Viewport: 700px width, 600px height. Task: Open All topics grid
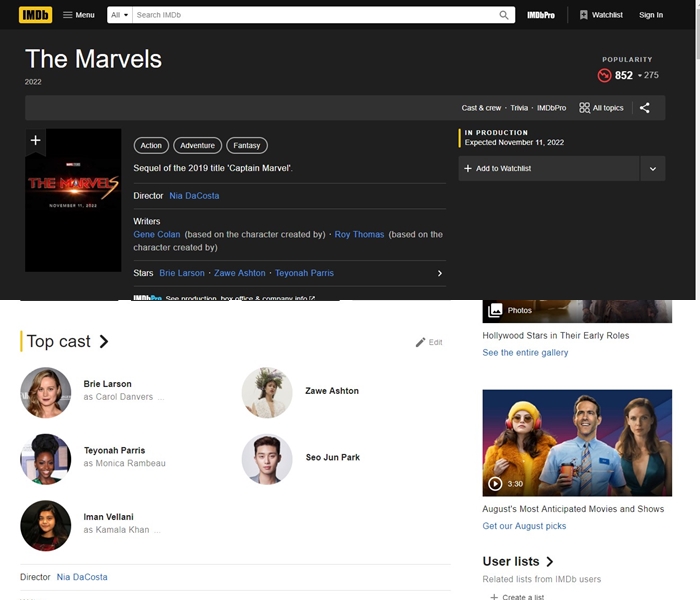point(601,108)
